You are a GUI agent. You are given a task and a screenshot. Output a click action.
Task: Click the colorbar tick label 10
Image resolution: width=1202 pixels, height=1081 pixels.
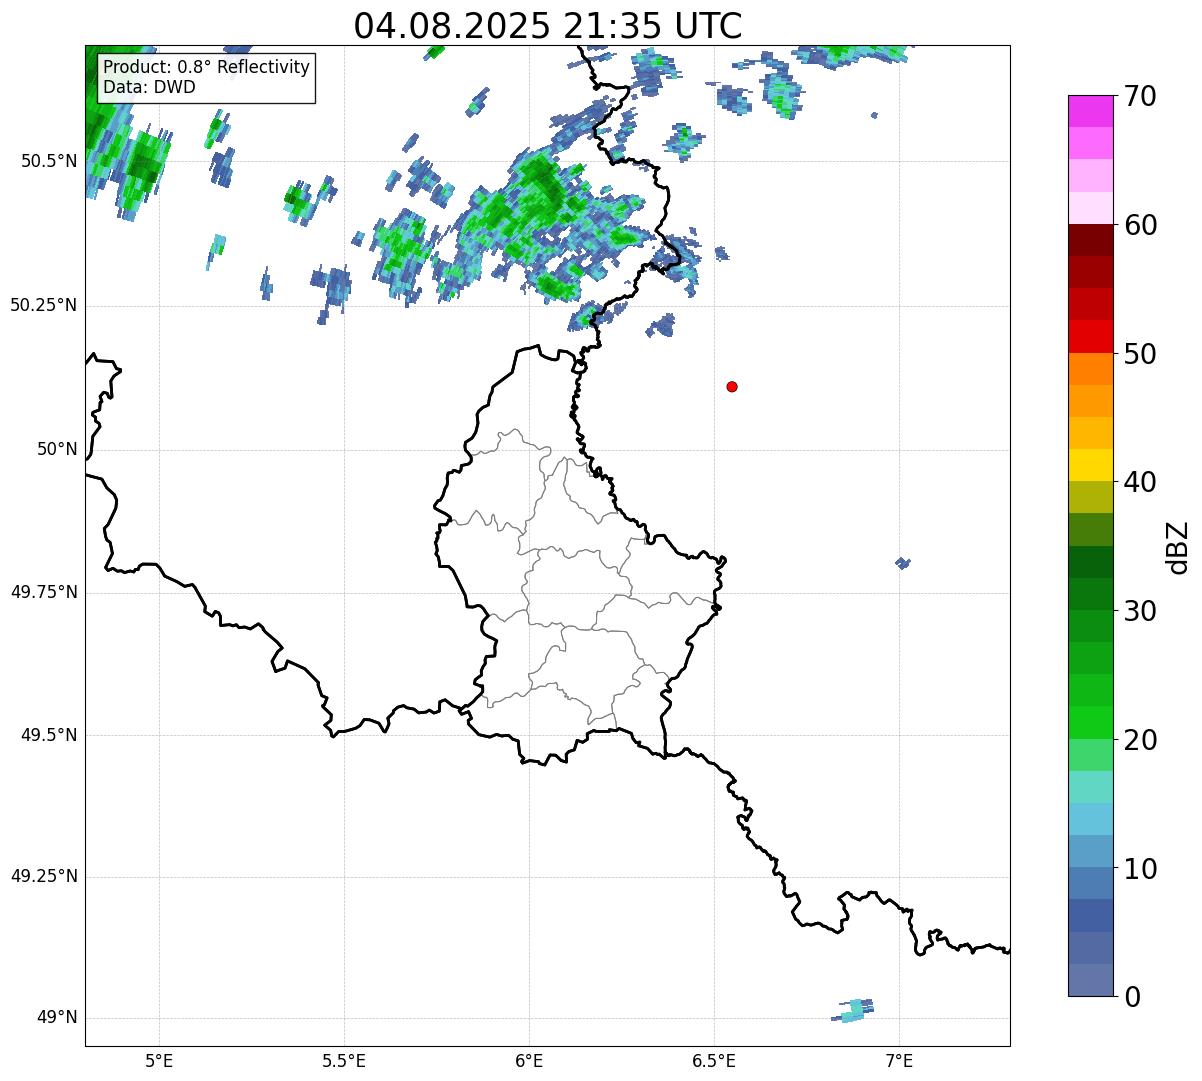[x=1140, y=868]
